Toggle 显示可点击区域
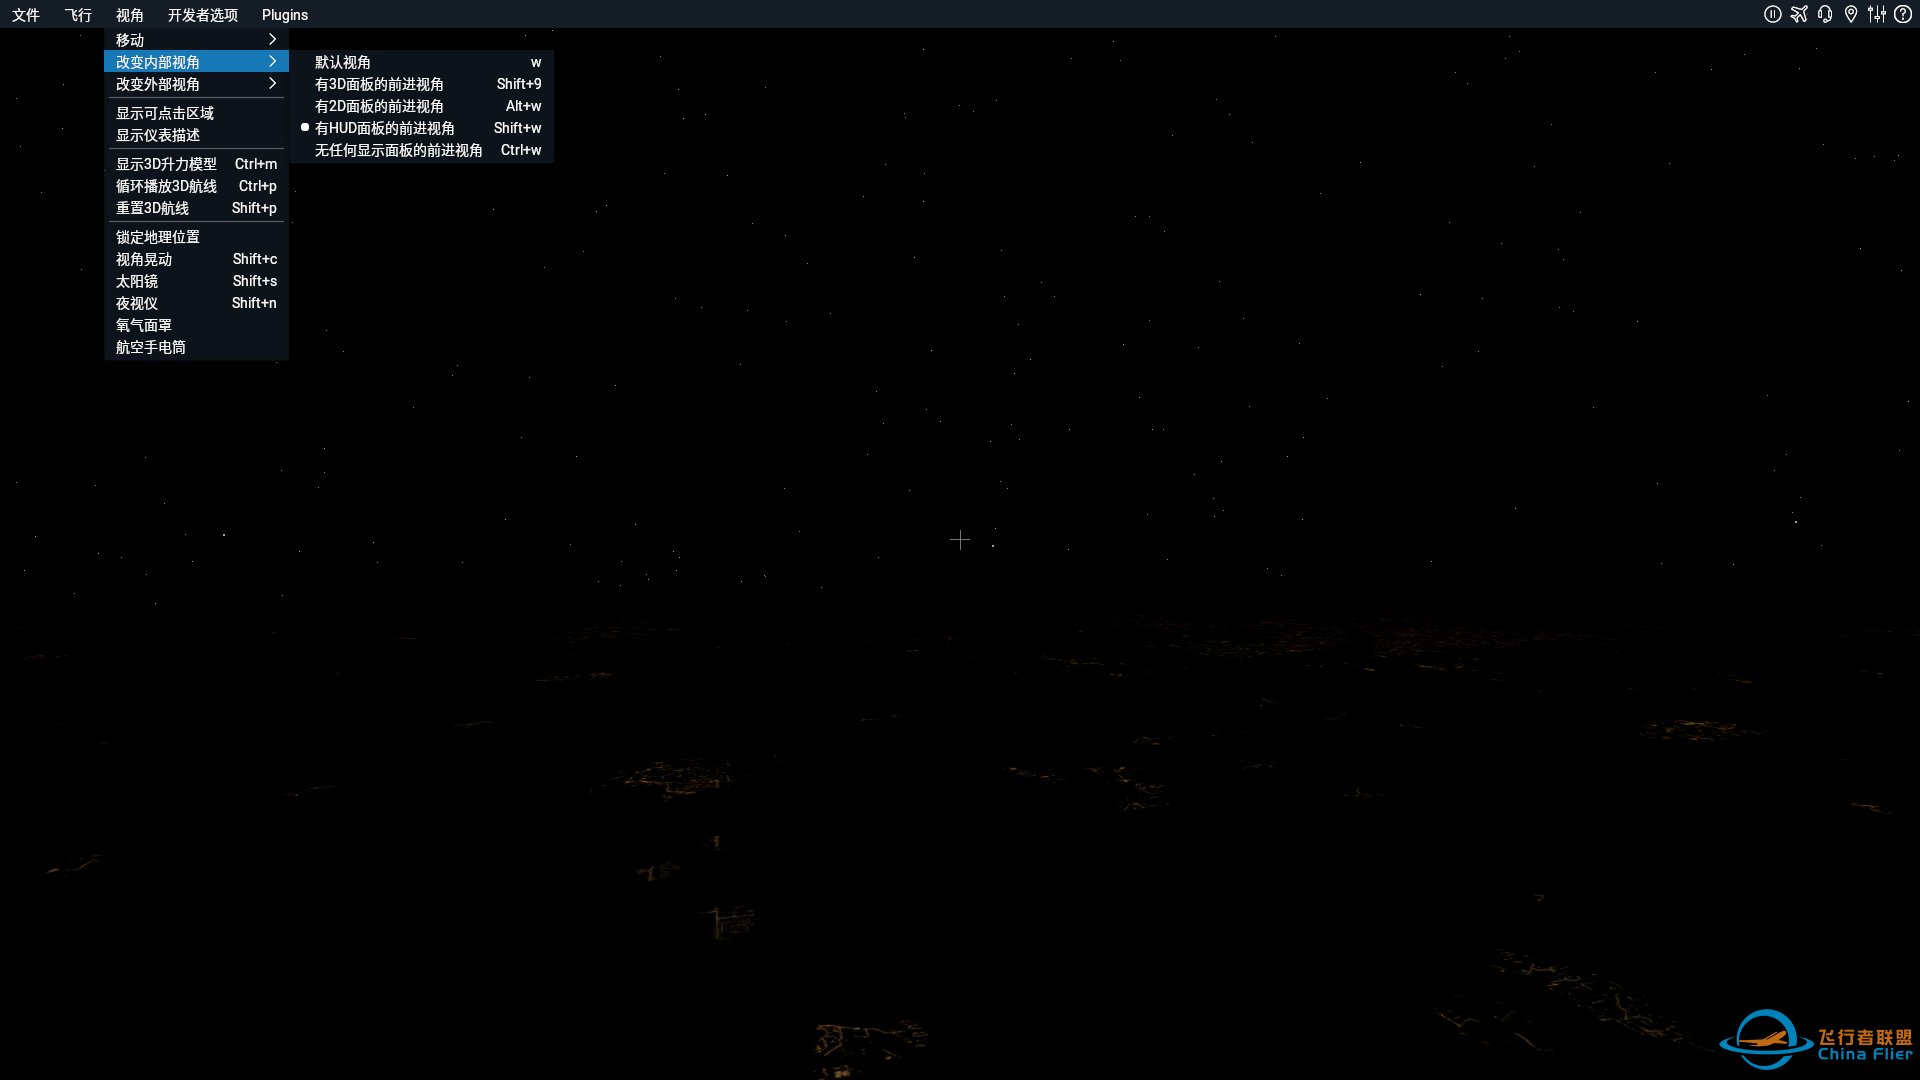This screenshot has height=1080, width=1920. point(196,113)
